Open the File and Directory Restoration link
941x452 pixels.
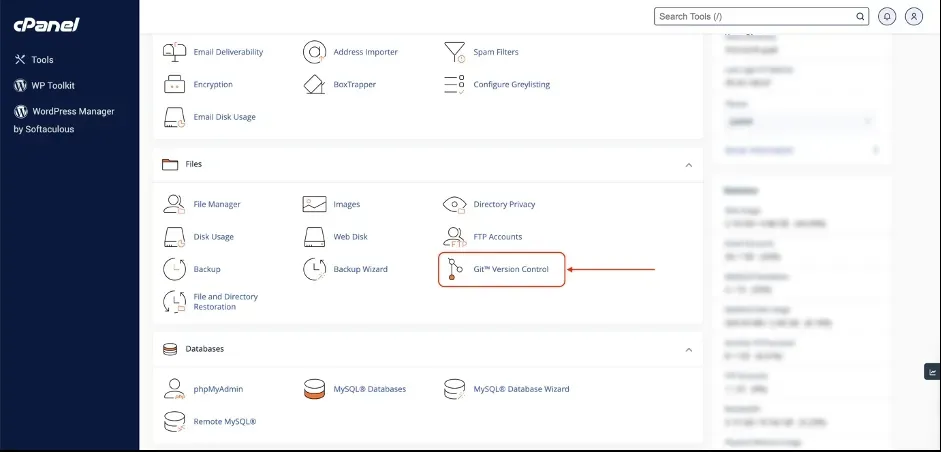(x=225, y=301)
